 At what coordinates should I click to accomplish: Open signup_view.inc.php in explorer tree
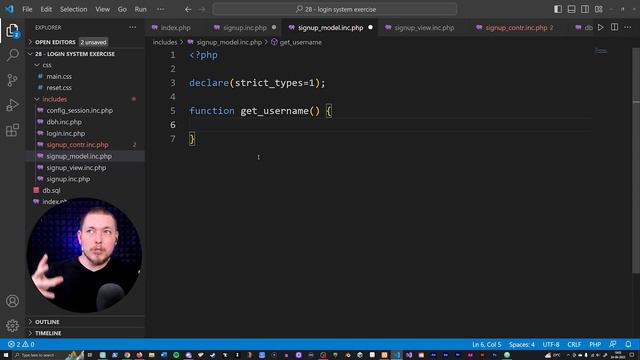[85, 168]
